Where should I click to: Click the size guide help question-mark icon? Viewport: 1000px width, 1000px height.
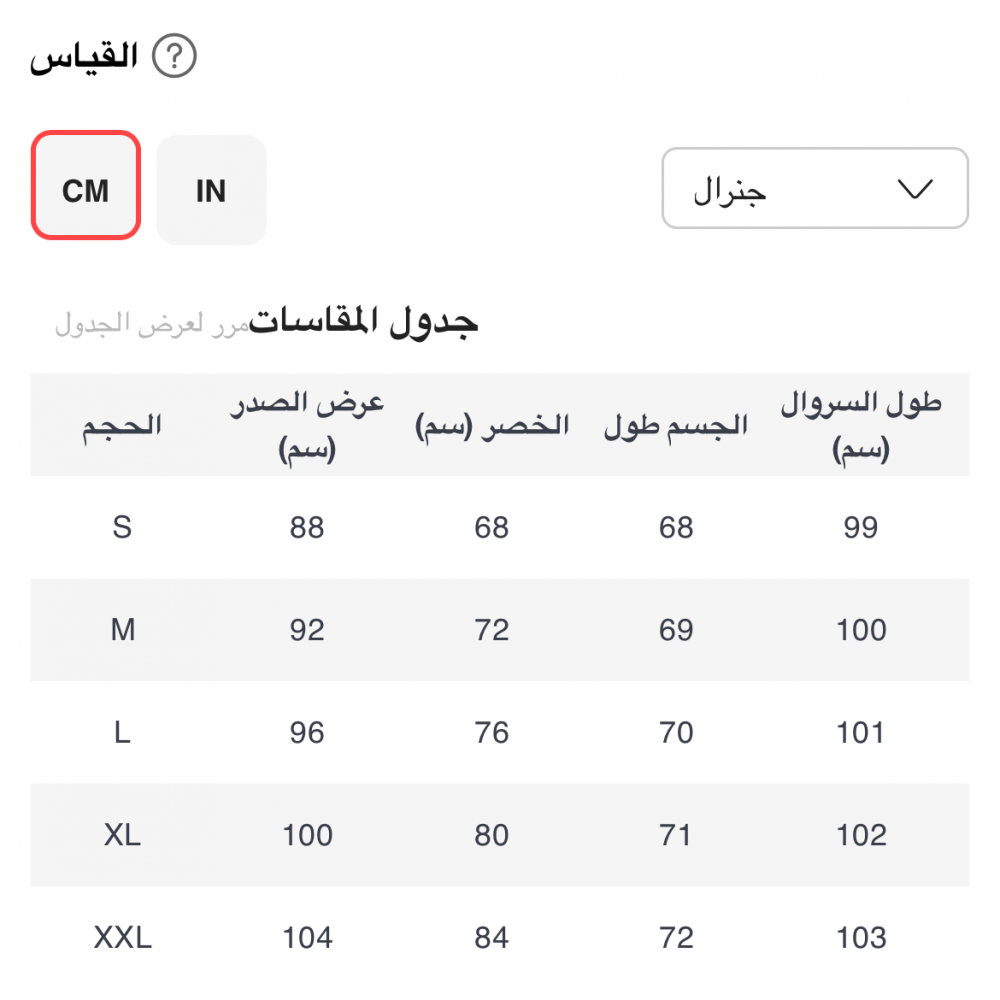[x=174, y=57]
